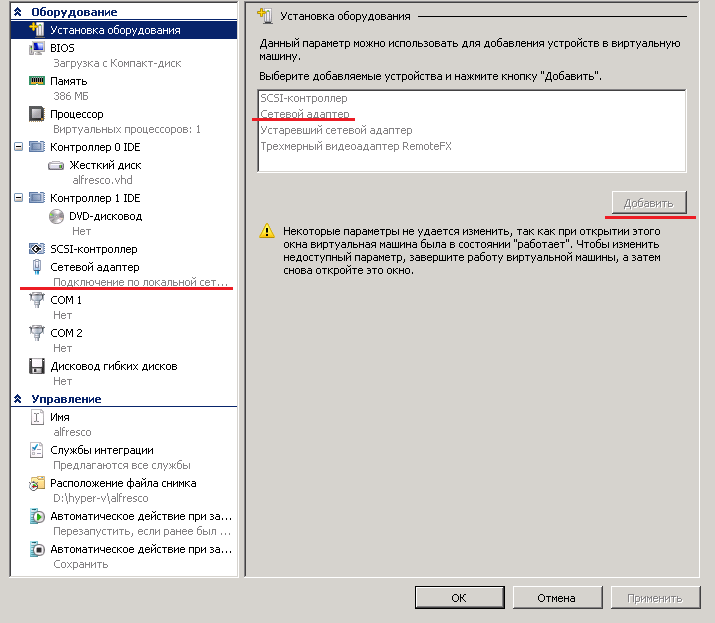Click the icon beside Установка оборудования heading
715x623 pixels.
(x=265, y=16)
